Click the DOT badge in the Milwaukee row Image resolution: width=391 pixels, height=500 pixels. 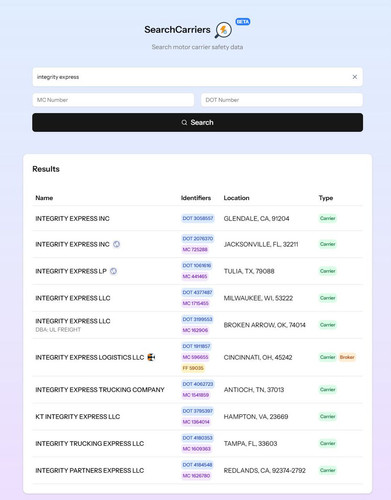point(197,293)
